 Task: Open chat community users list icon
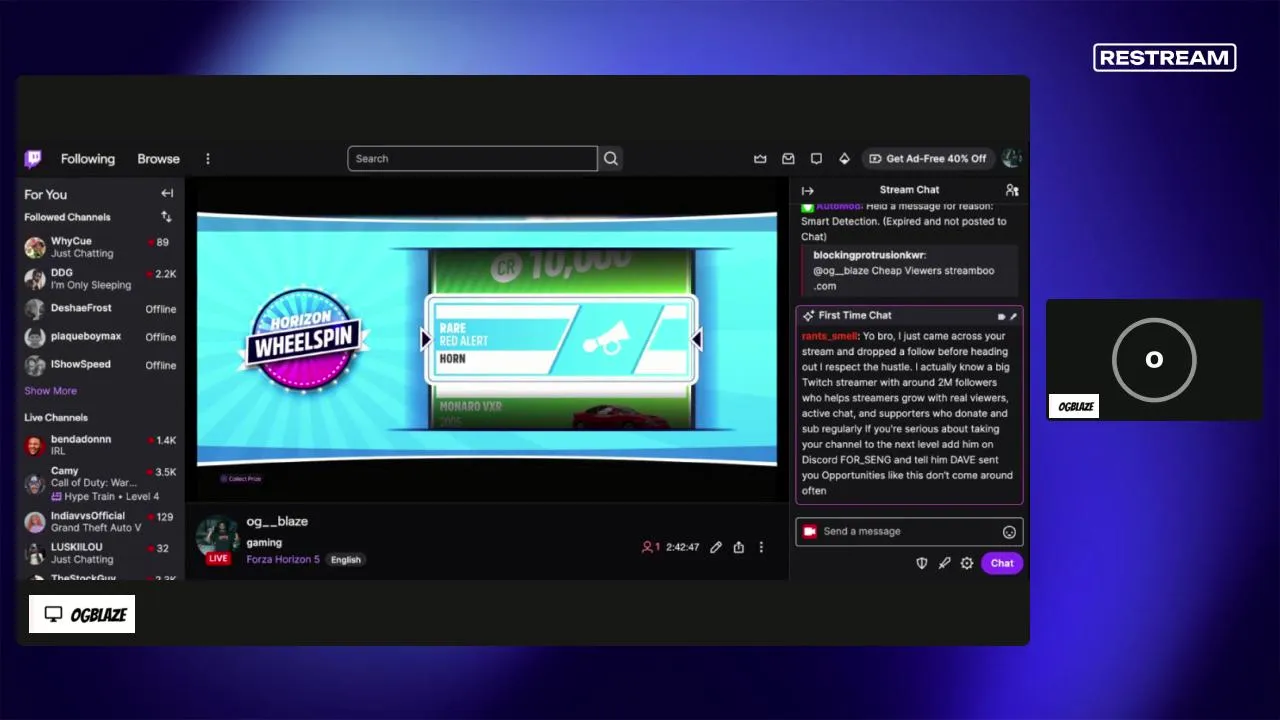click(x=1012, y=190)
